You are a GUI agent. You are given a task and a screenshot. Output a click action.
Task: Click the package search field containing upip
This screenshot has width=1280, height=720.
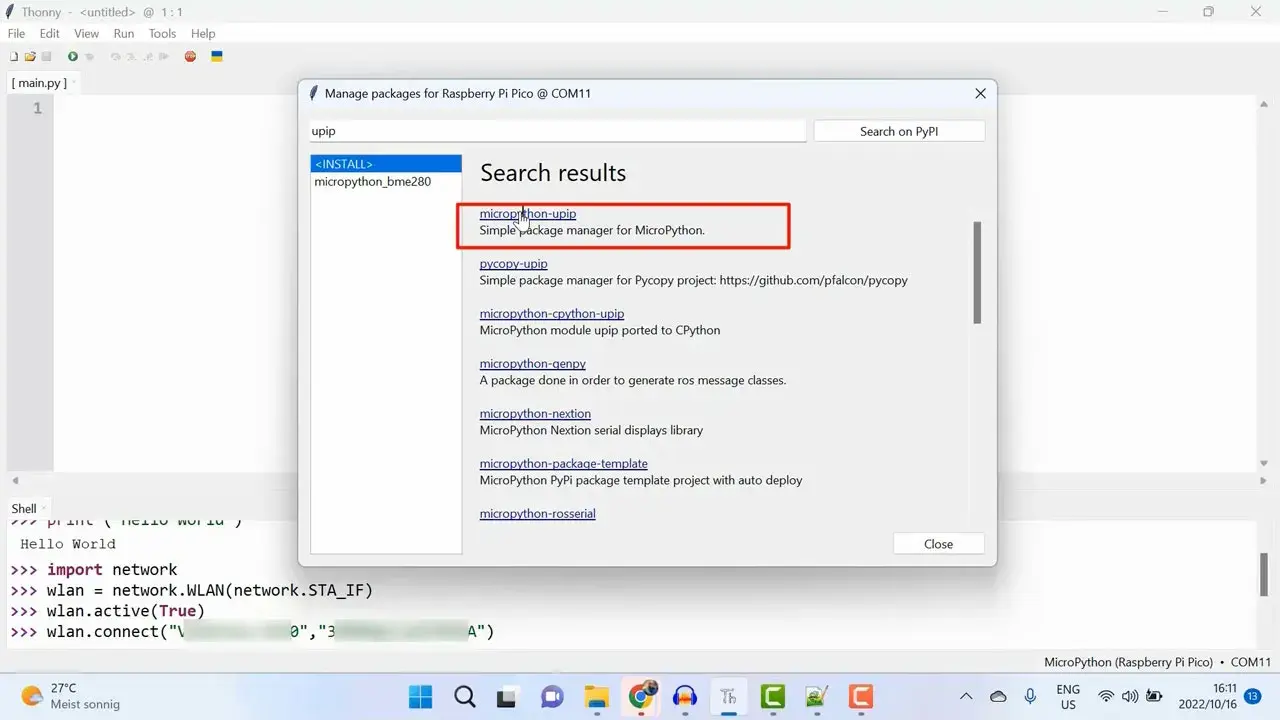(x=557, y=131)
